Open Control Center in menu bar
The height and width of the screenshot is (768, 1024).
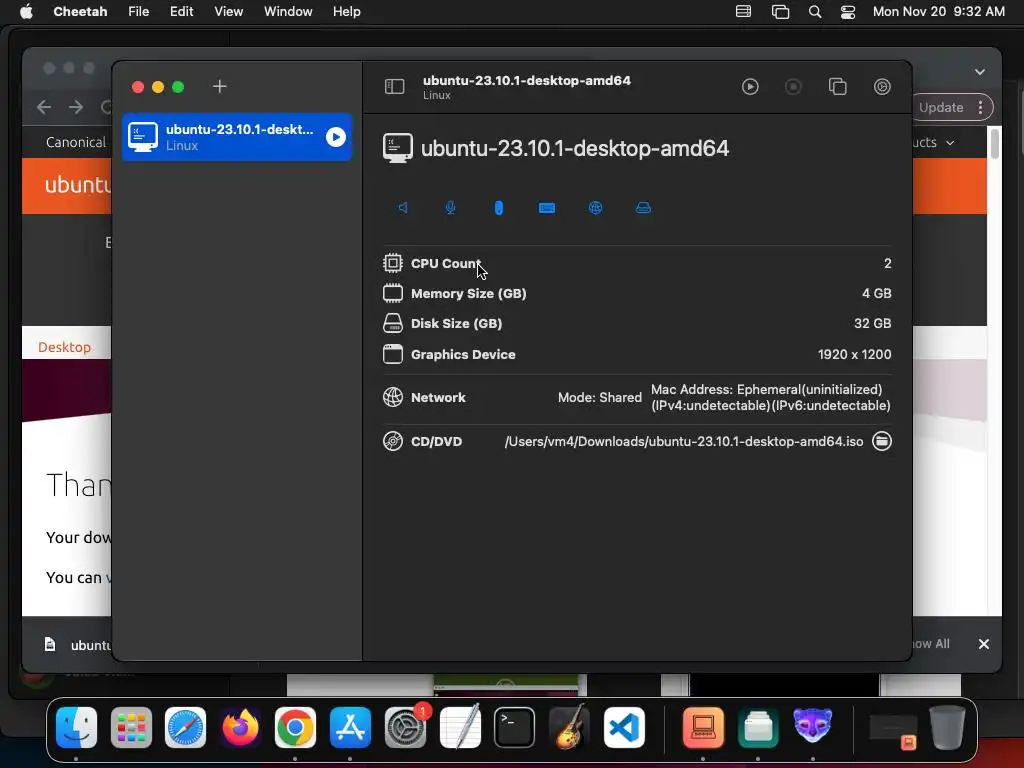click(x=848, y=12)
